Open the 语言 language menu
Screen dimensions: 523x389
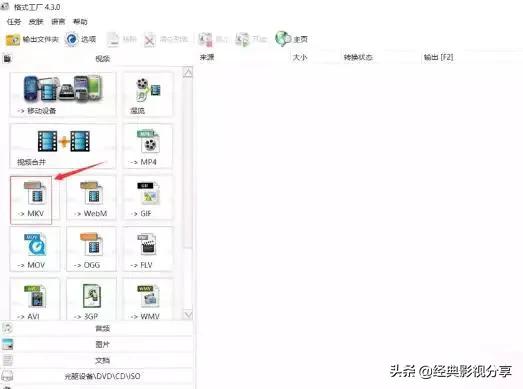point(58,22)
